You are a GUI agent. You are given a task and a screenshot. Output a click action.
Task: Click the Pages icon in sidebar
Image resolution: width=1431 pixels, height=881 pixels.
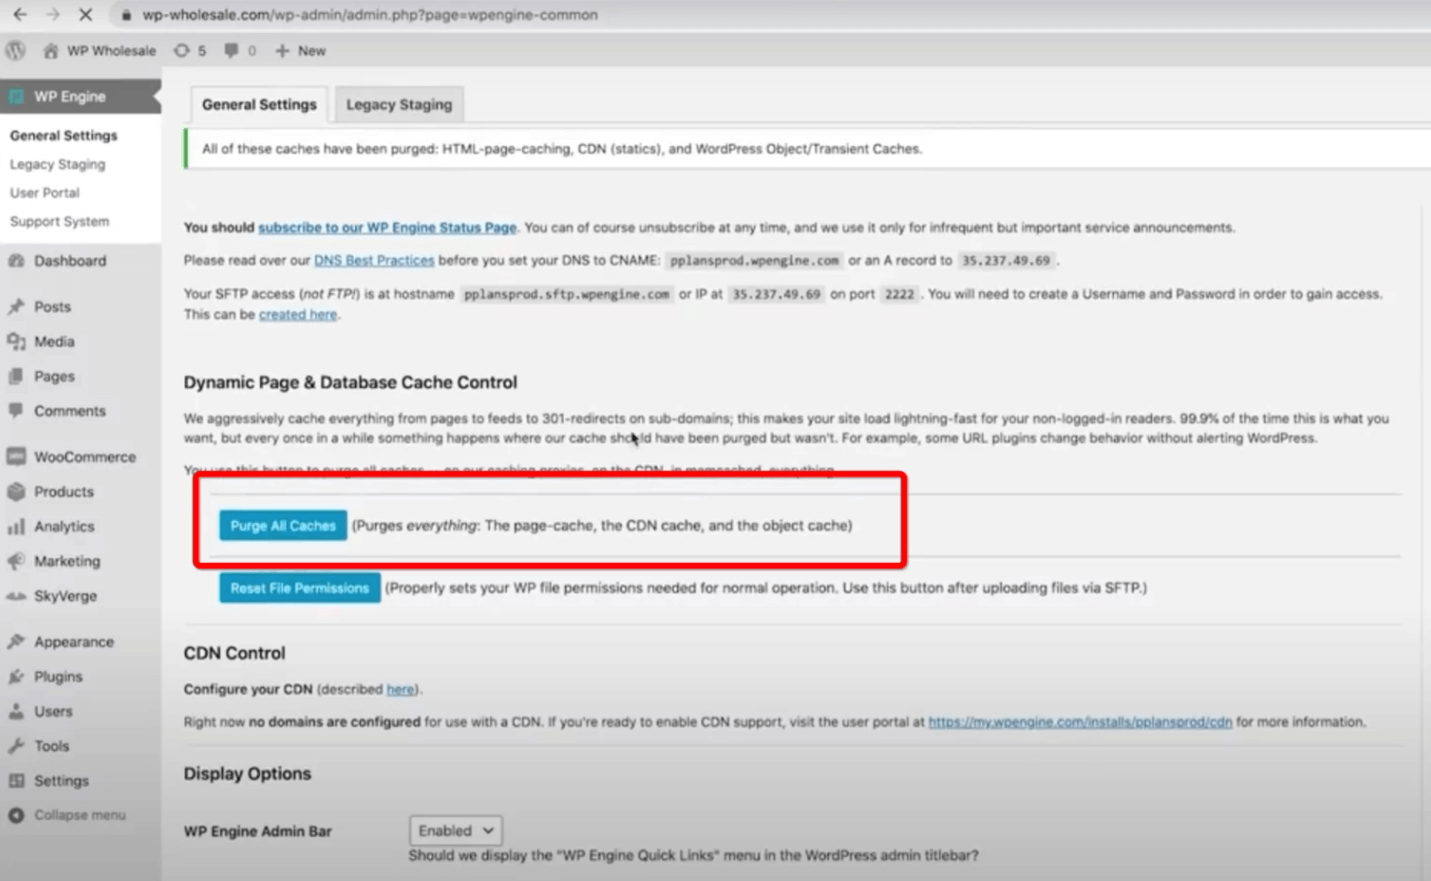tap(16, 377)
